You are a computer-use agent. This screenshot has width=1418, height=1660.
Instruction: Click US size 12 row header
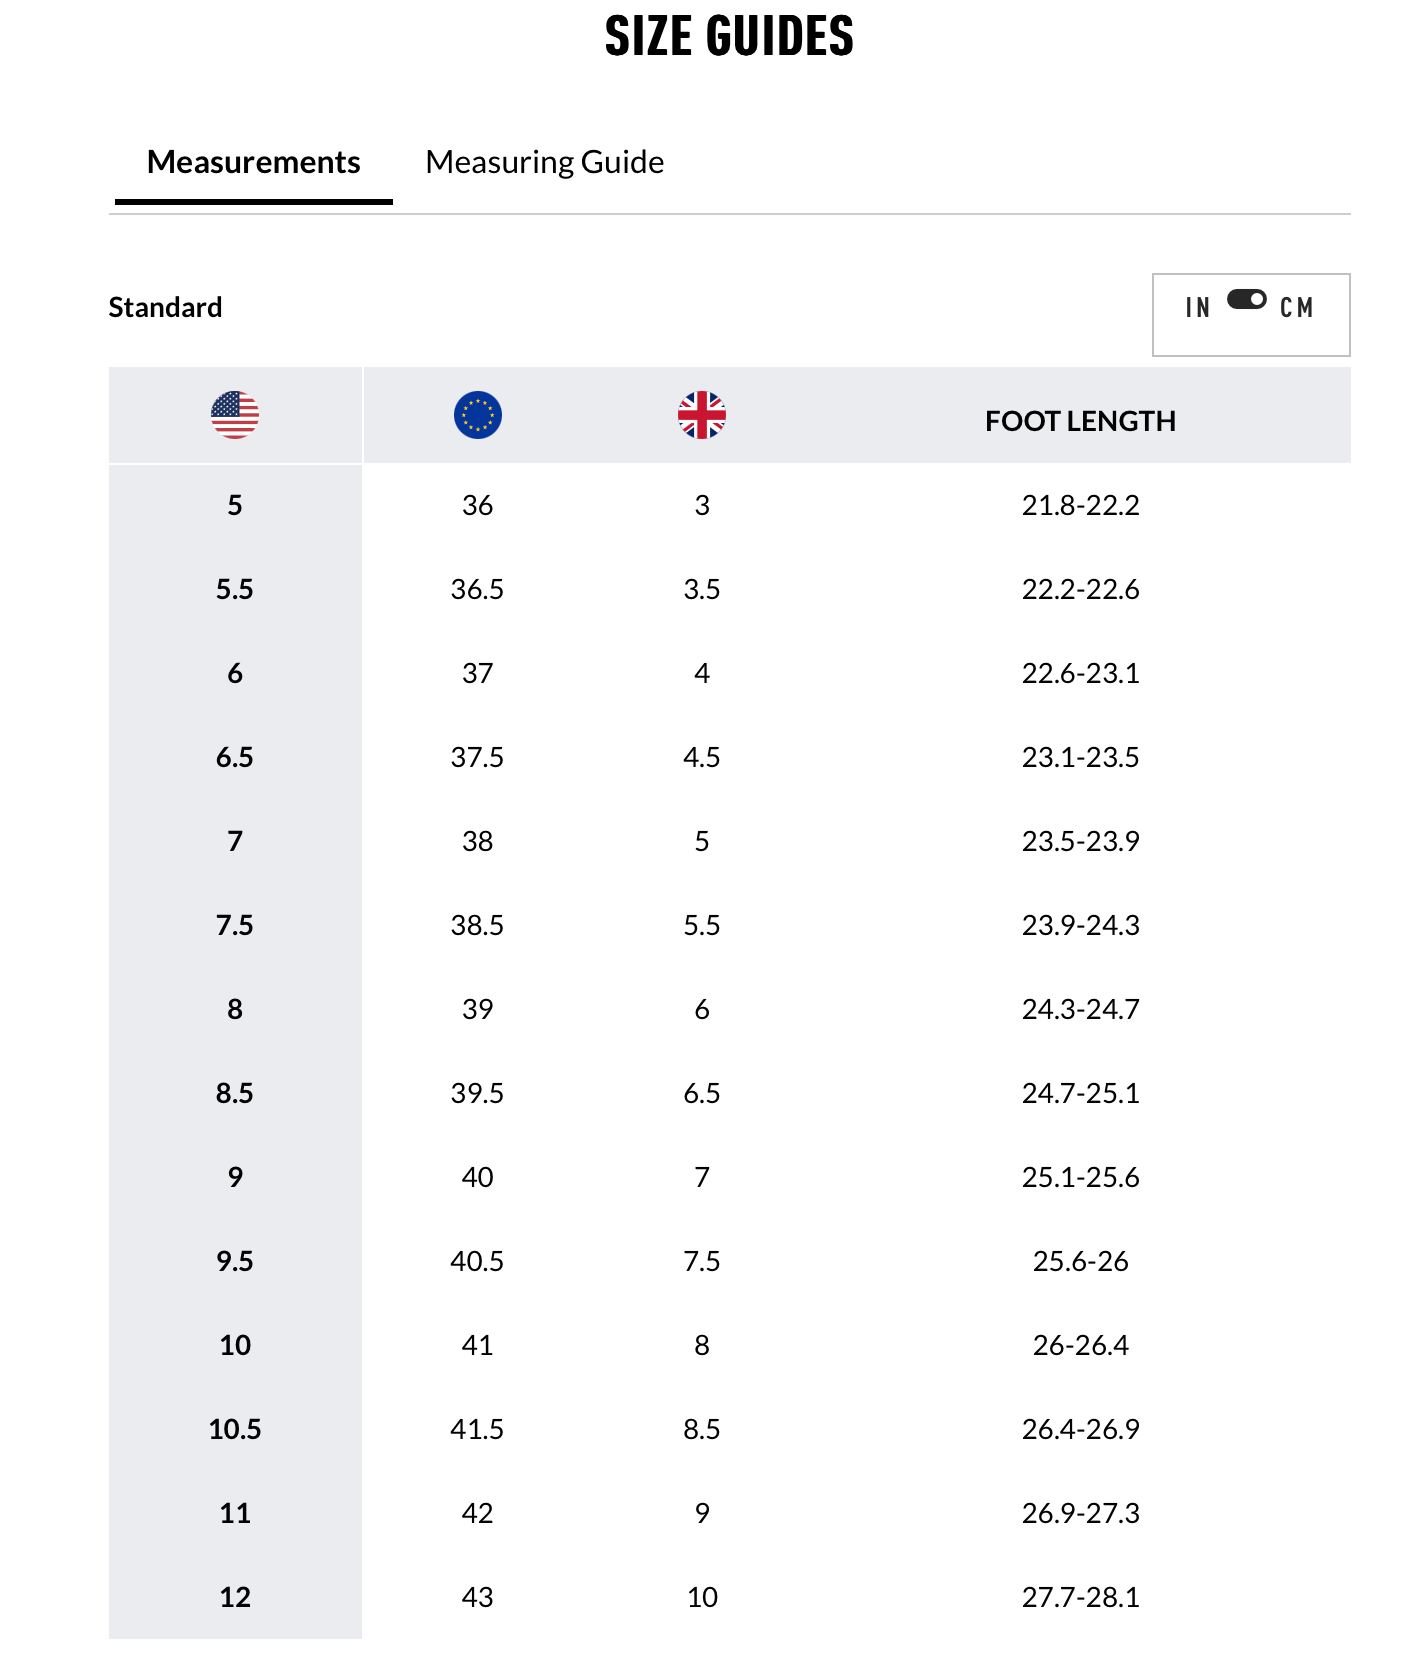(x=235, y=1597)
